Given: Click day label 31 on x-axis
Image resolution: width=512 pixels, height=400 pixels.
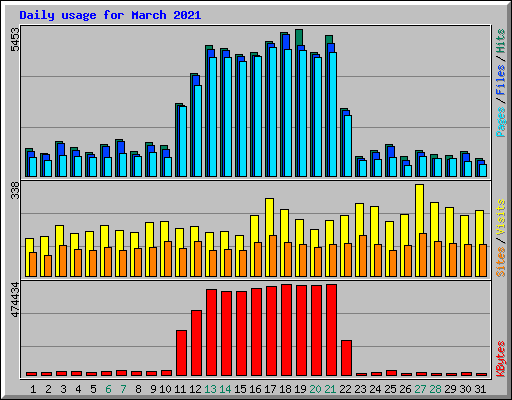Looking at the screenshot, I should point(480,389).
